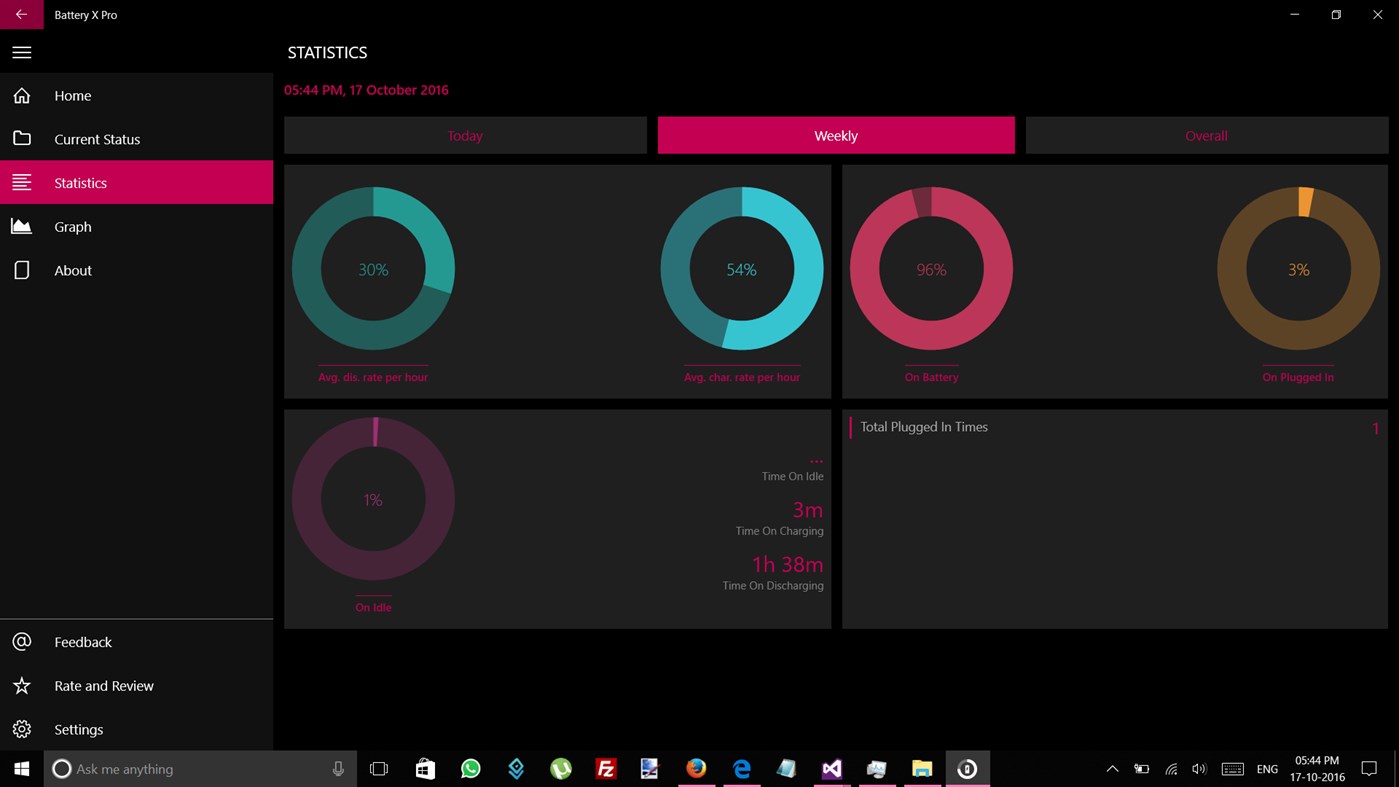The image size is (1399, 787).
Task: View the Current Status page
Action: click(x=97, y=139)
